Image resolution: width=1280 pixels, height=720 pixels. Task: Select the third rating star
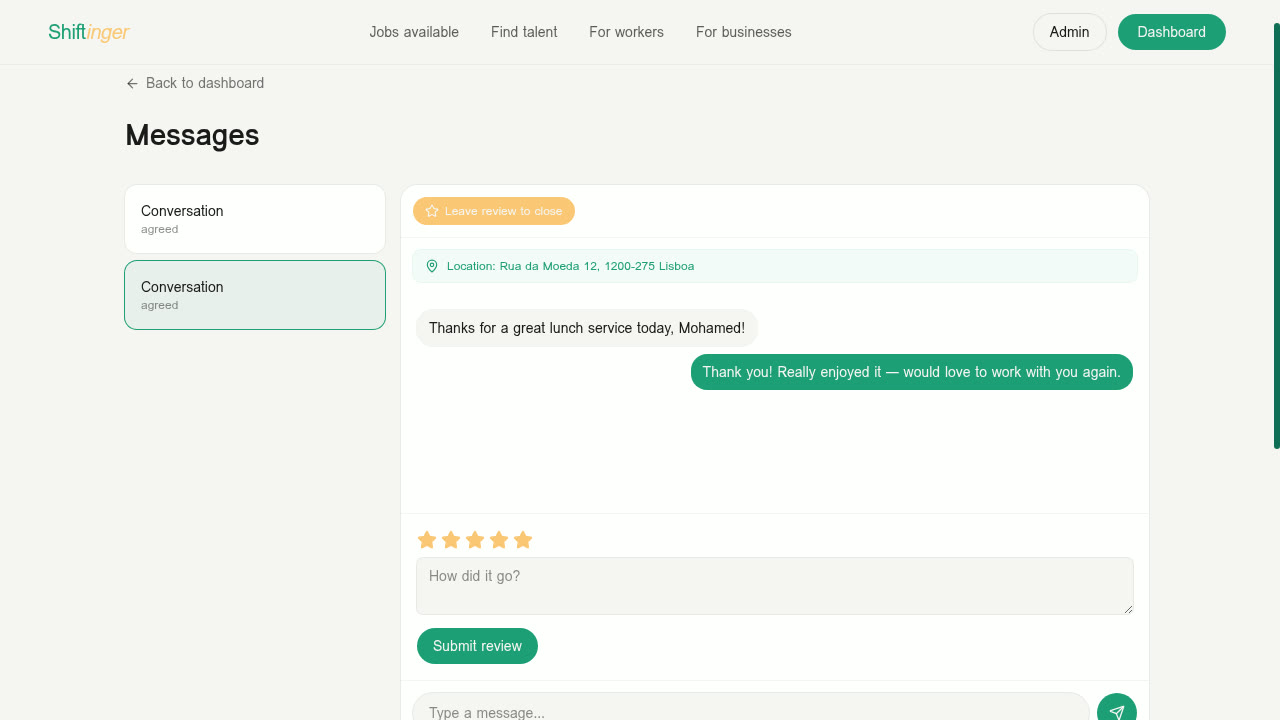click(475, 540)
